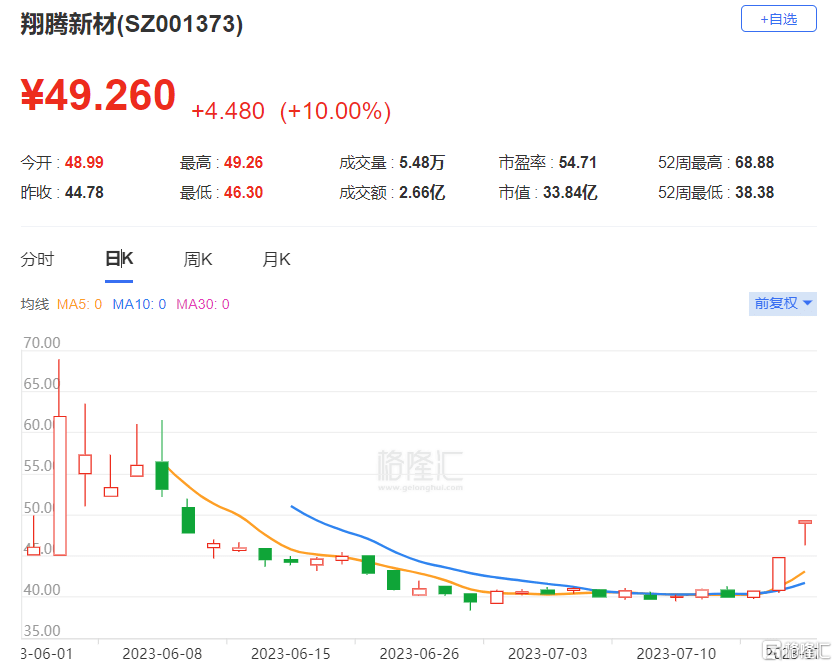The width and height of the screenshot is (837, 667).
Task: Toggle the MA30 moving average legend
Action: click(203, 304)
